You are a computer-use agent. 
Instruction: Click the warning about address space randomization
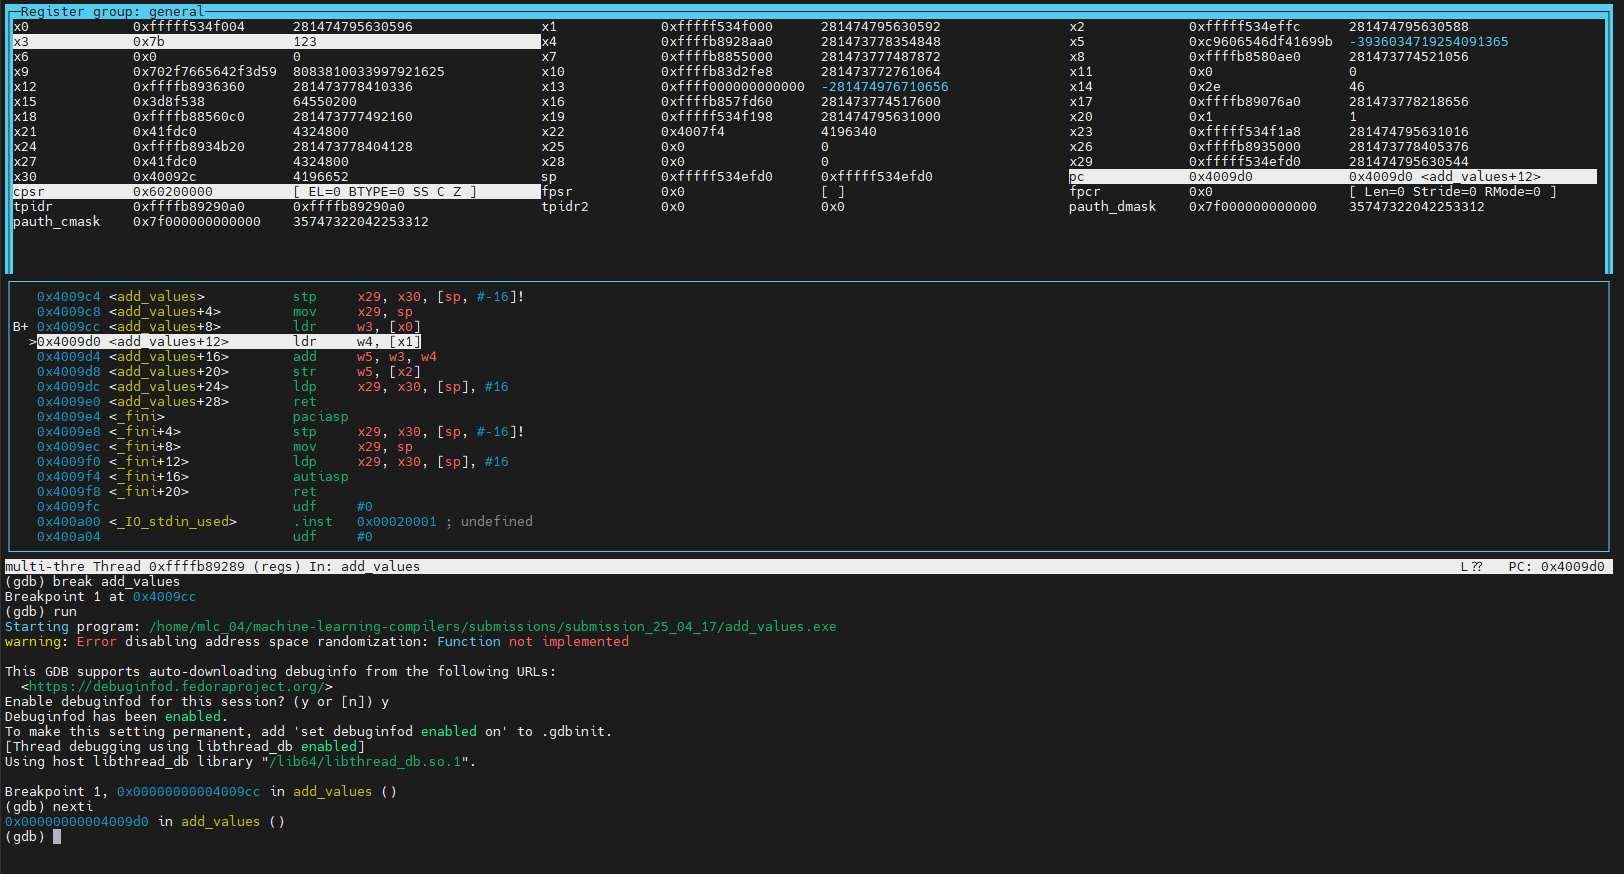[317, 642]
